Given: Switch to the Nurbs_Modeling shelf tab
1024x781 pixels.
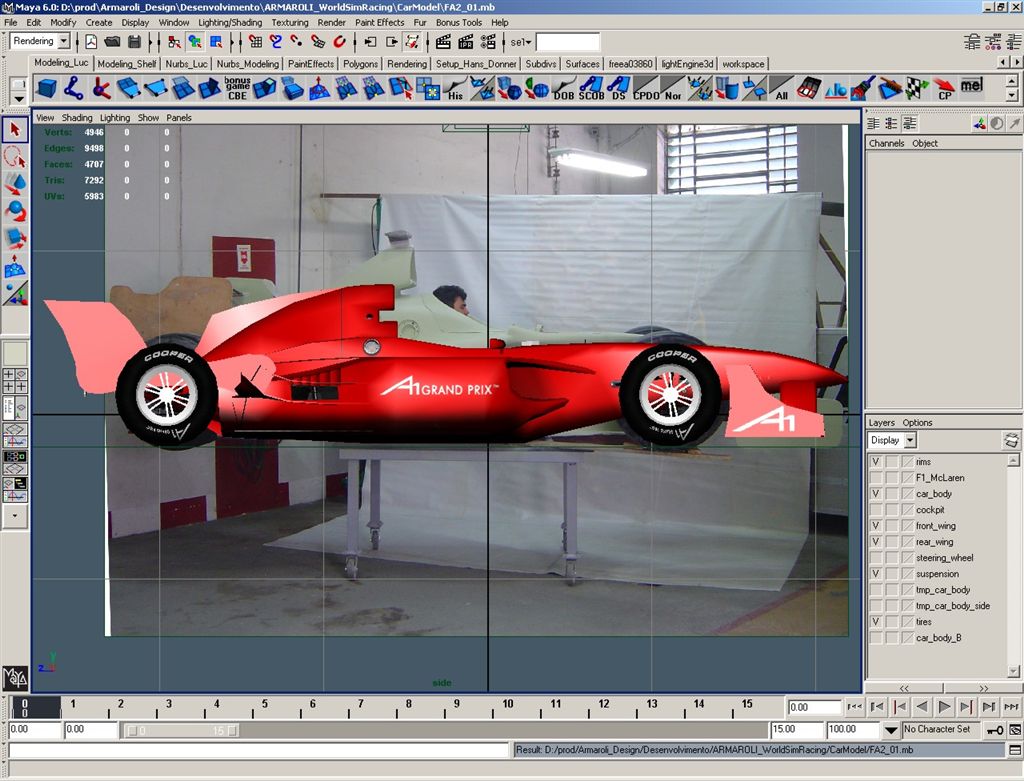Looking at the screenshot, I should click(x=248, y=64).
